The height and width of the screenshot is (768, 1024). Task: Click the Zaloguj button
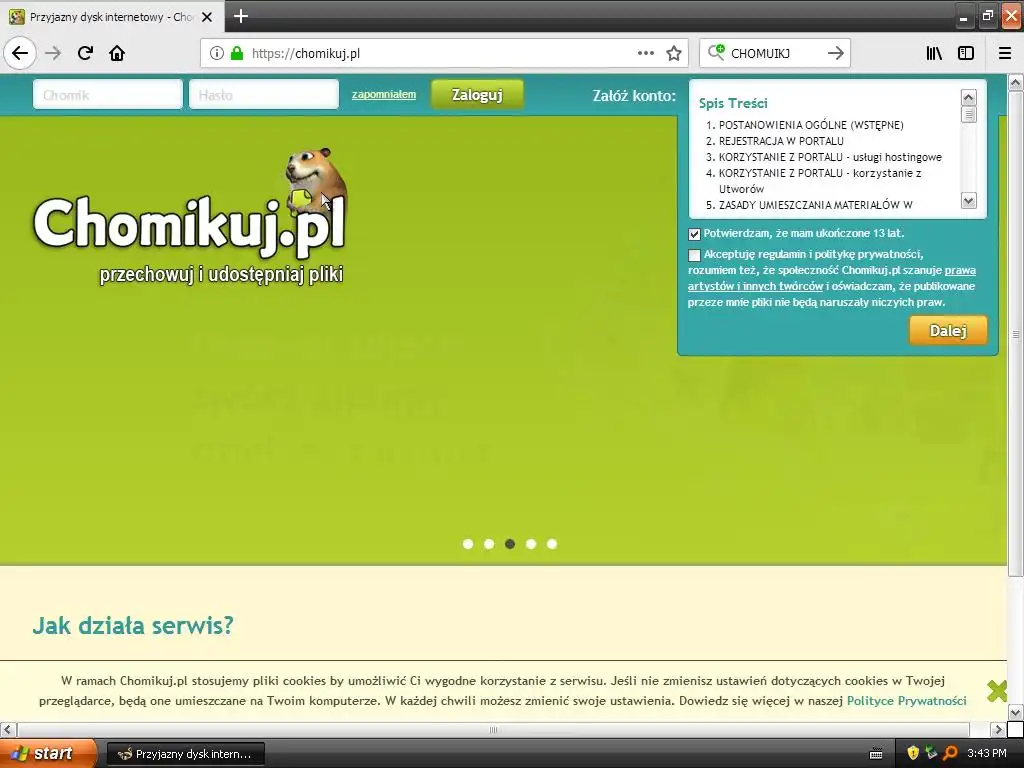click(x=477, y=95)
